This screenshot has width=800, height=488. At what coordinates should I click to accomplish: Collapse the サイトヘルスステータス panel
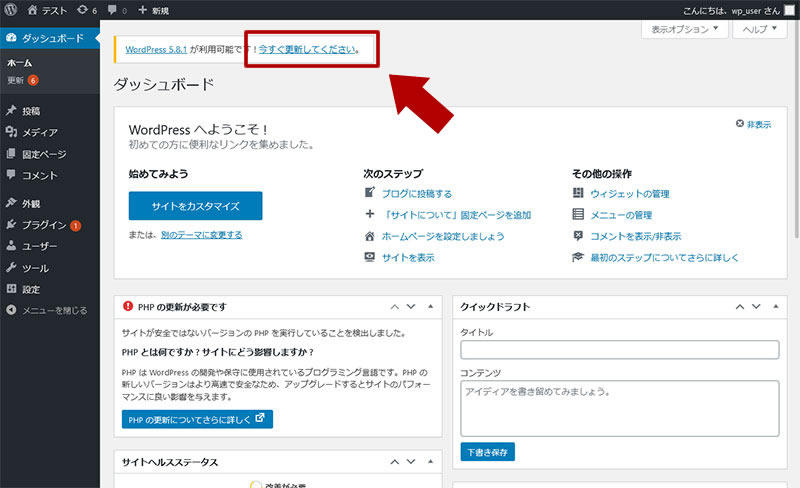pos(430,461)
